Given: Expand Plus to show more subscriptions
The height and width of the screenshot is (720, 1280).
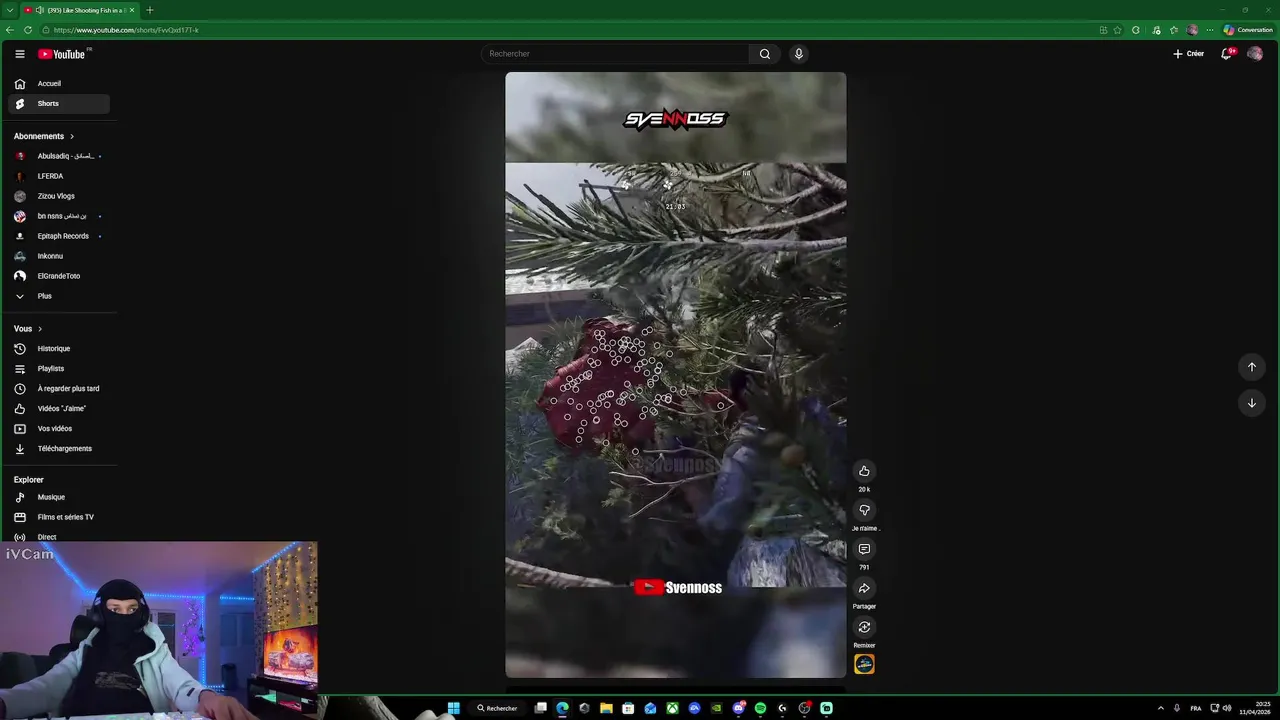Looking at the screenshot, I should tap(59, 296).
